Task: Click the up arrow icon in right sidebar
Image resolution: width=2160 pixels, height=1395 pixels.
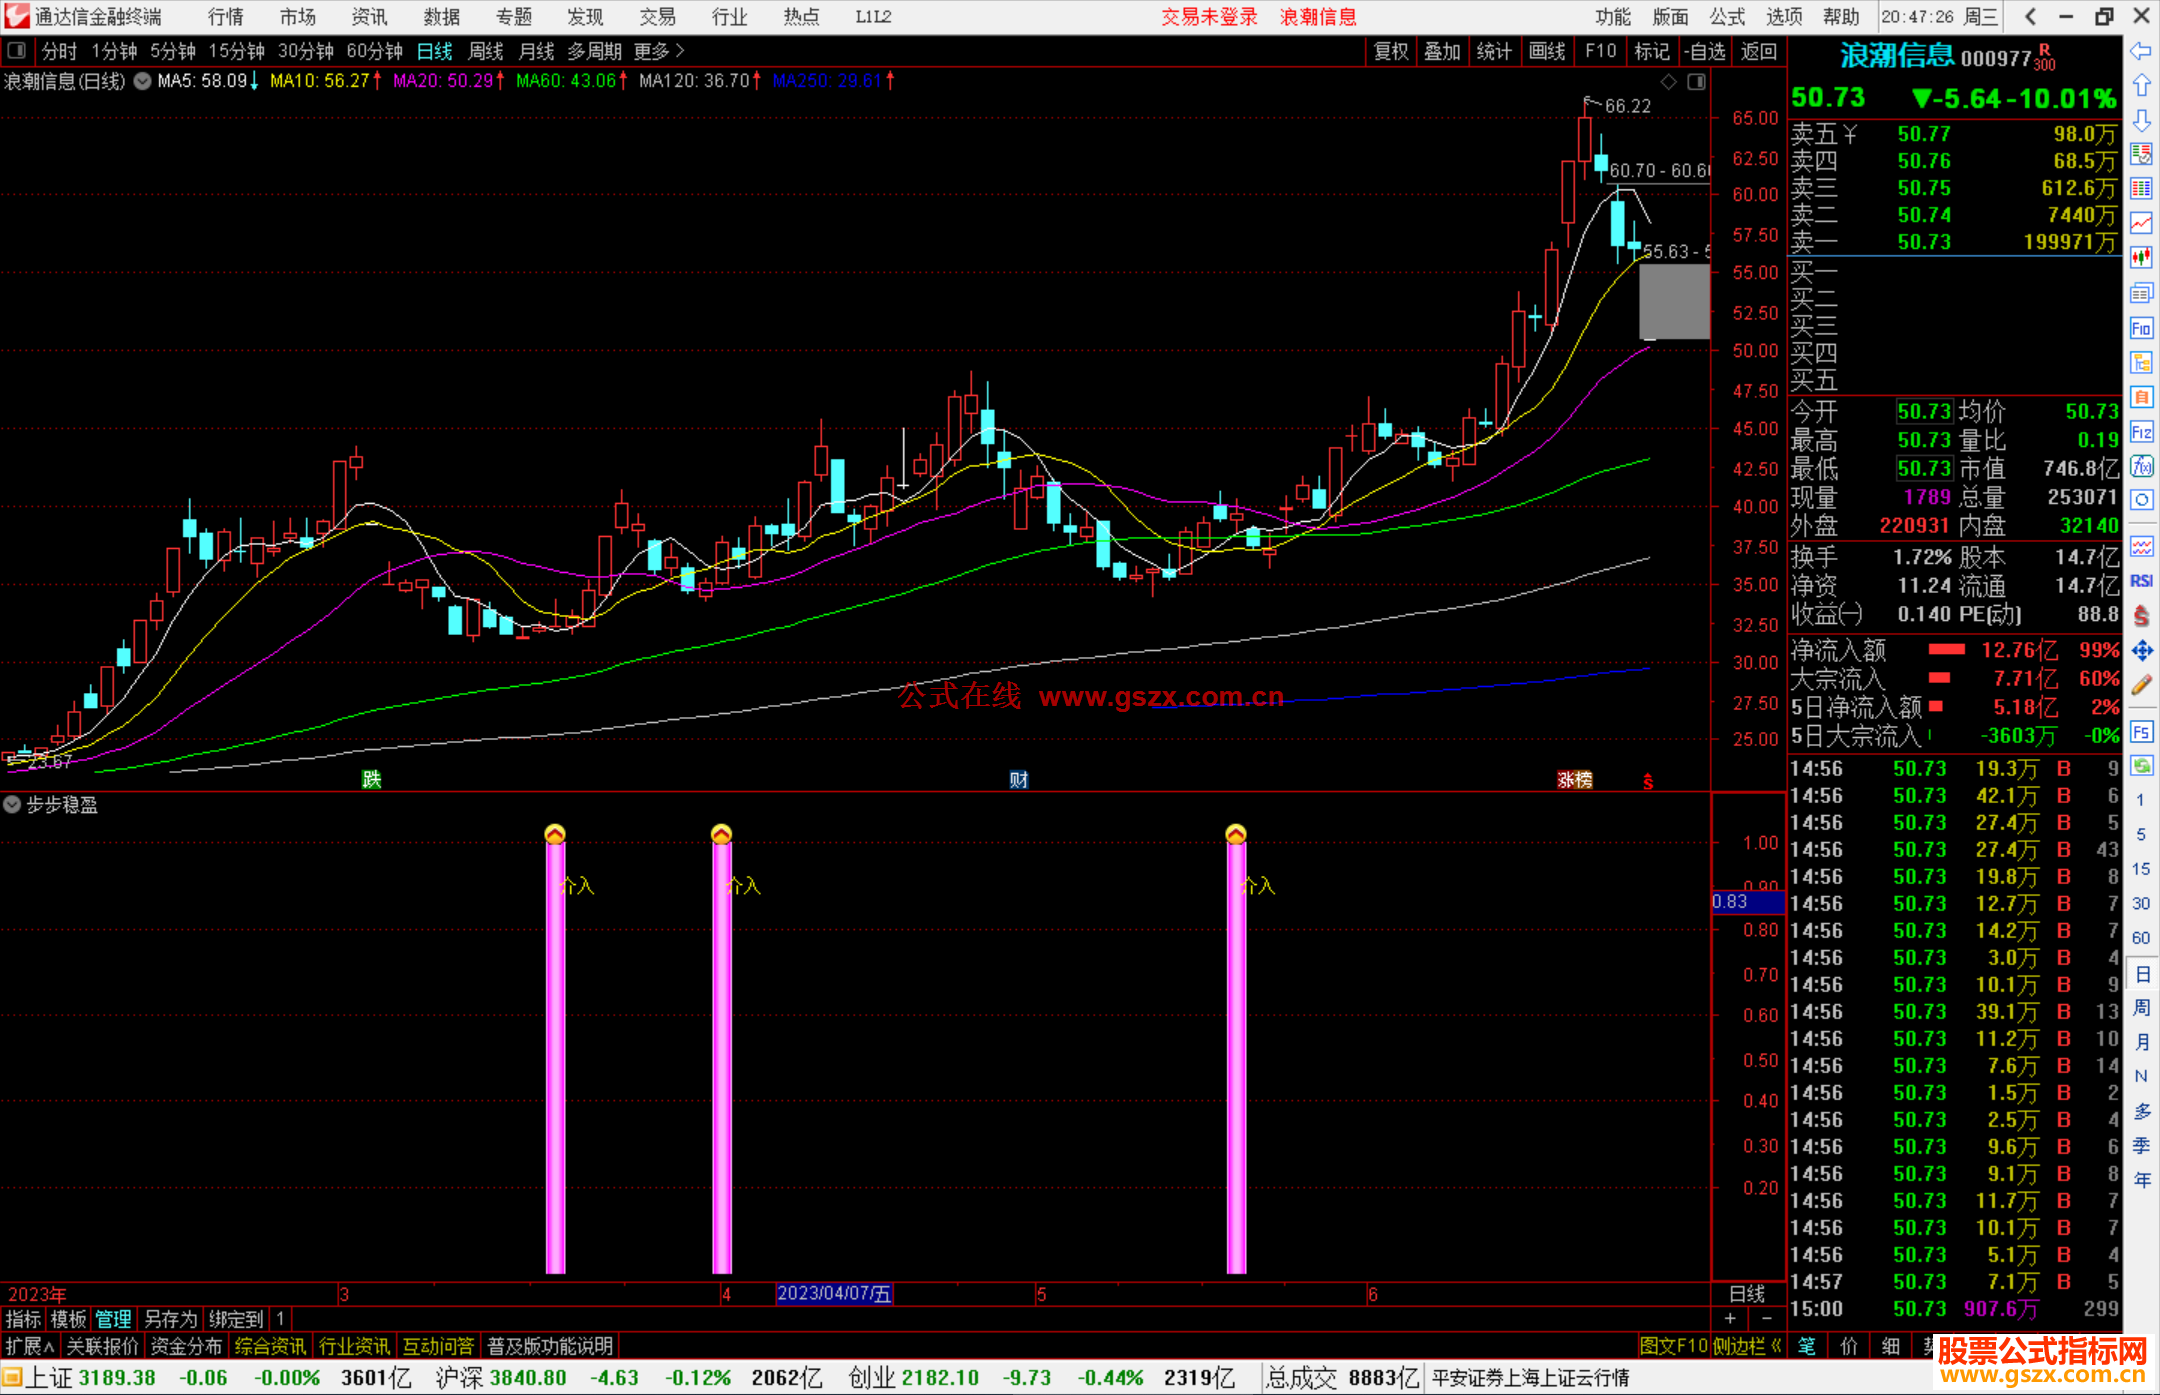Action: (2141, 86)
